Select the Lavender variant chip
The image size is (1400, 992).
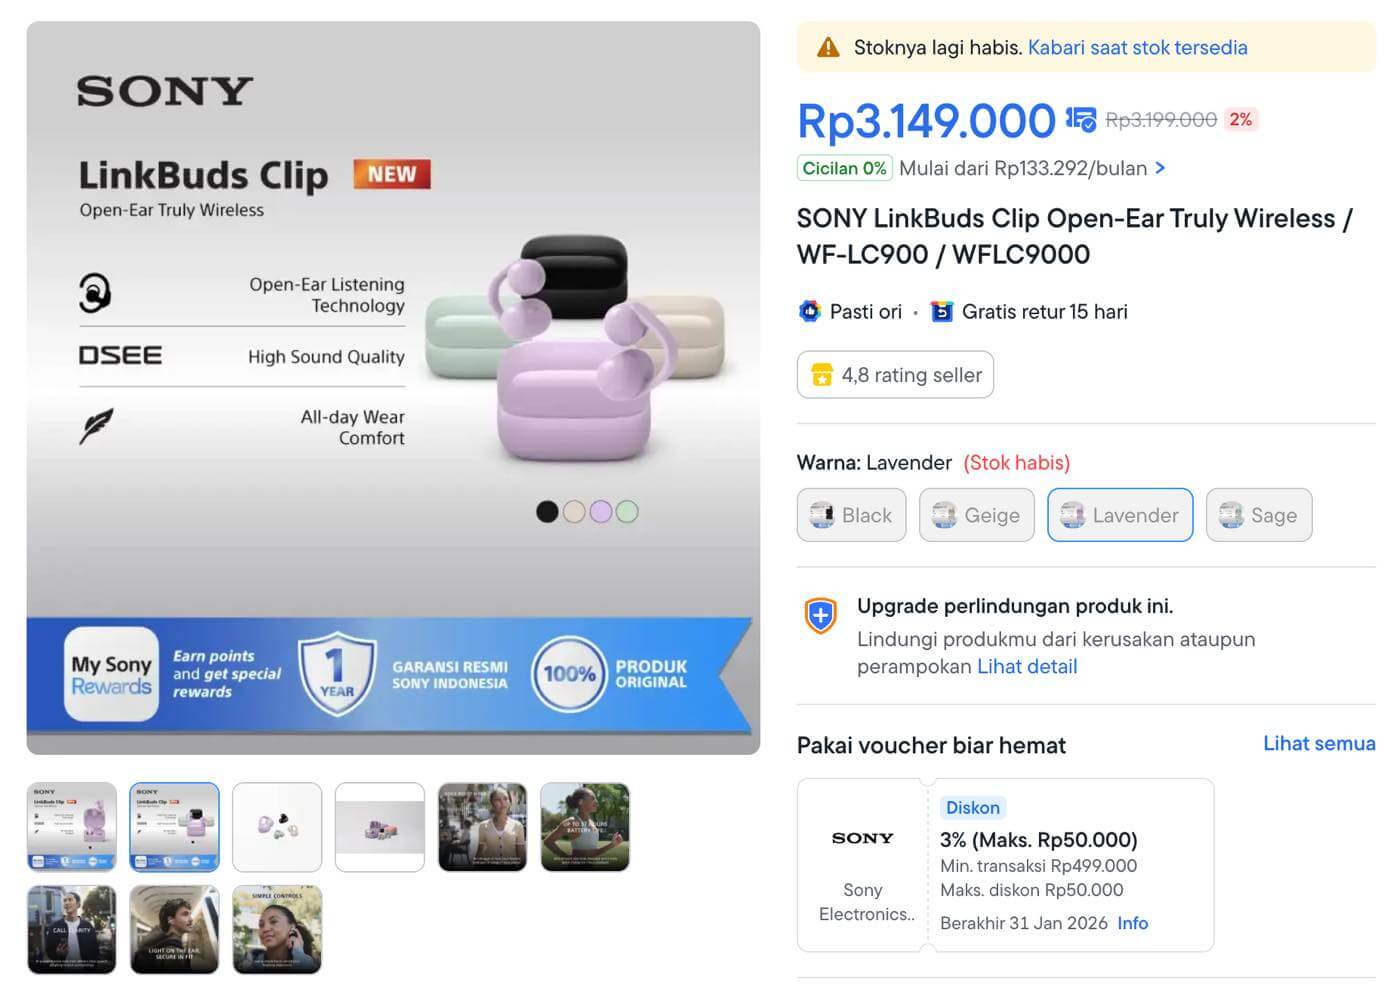click(x=1120, y=515)
